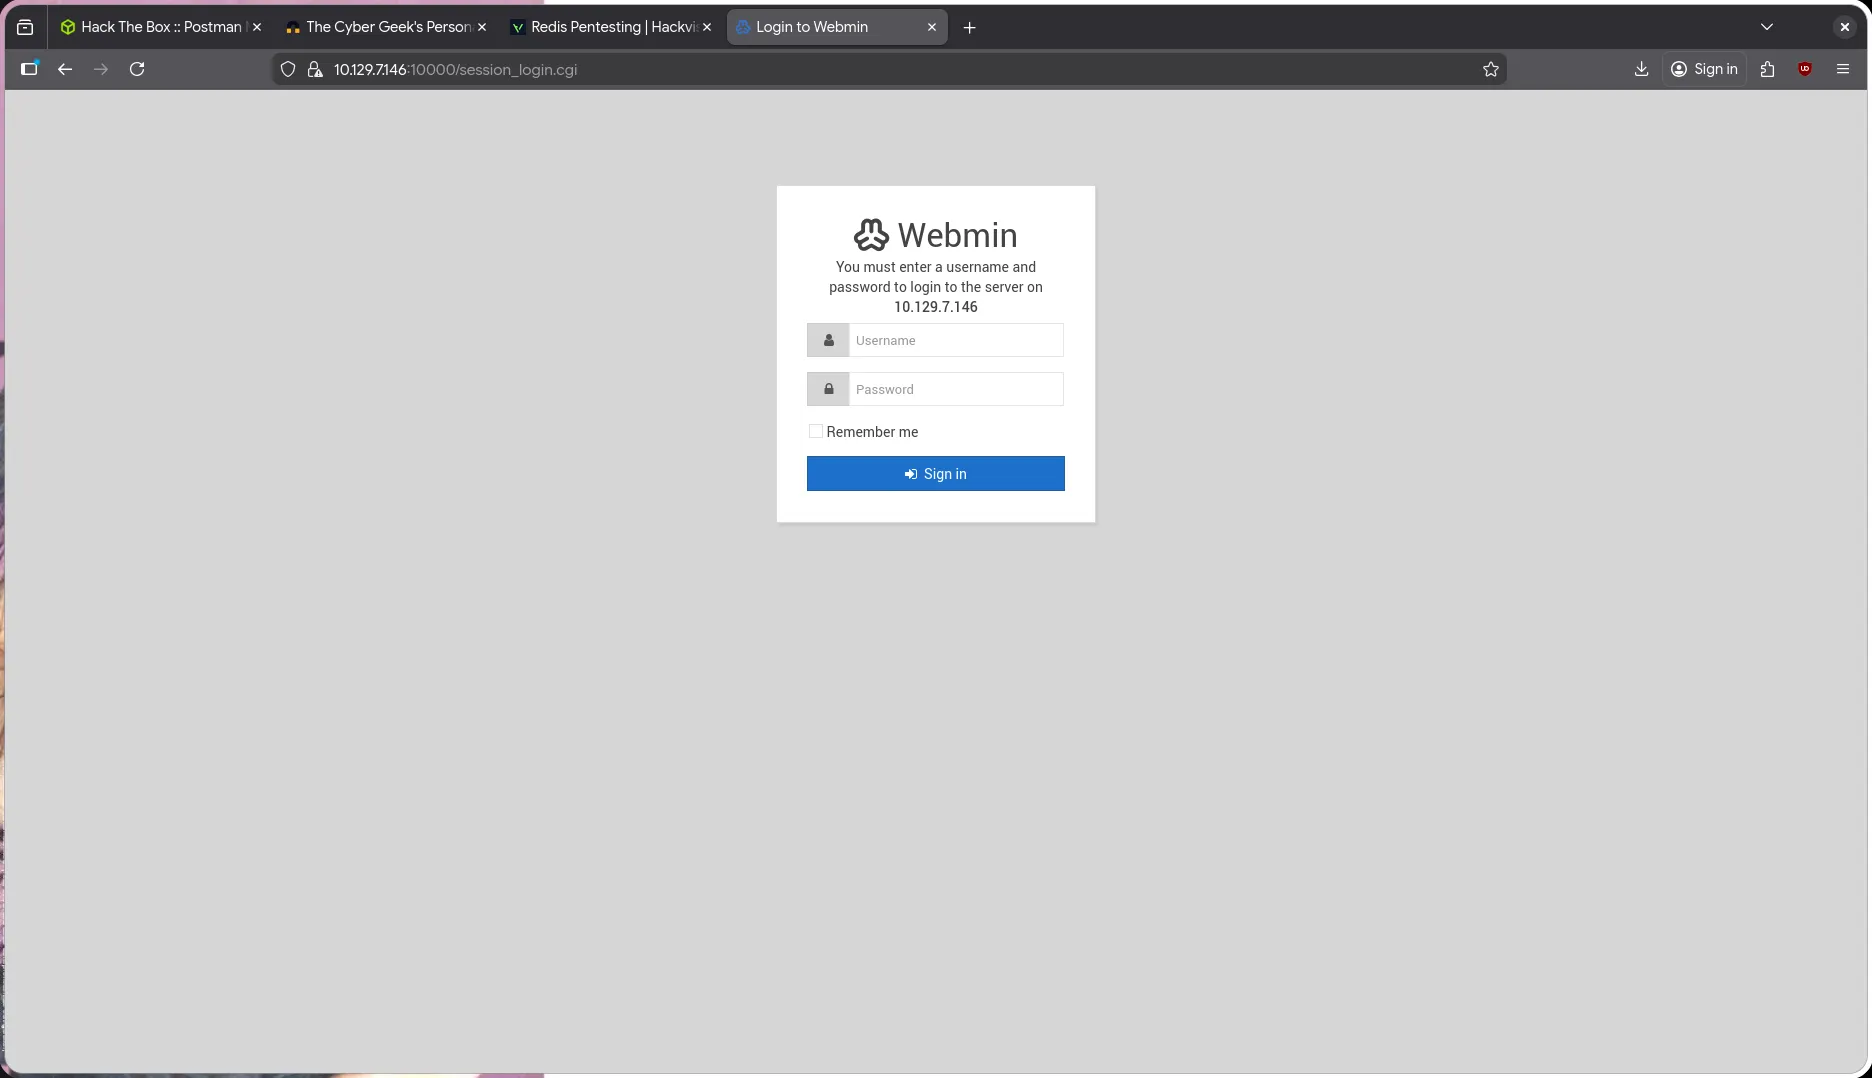Click the shield tracking protection icon
Viewport: 1872px width, 1078px height.
pyautogui.click(x=288, y=69)
